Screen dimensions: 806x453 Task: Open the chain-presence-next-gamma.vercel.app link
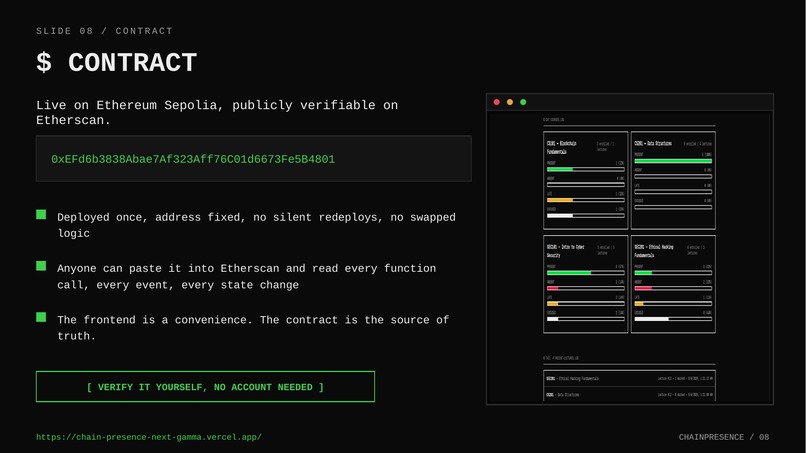(x=149, y=437)
